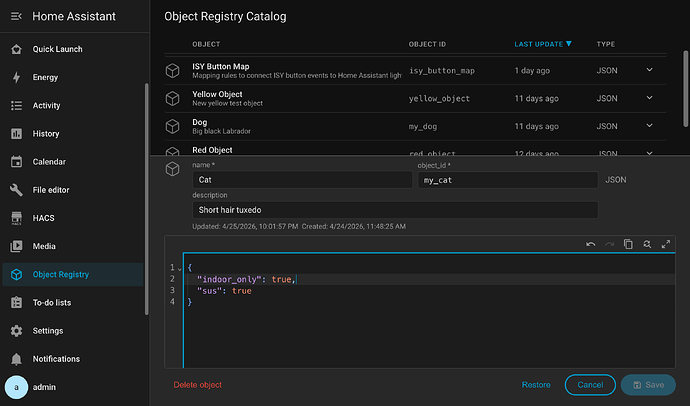This screenshot has height=406, width=690.
Task: Open find and replace in the editor
Action: tap(647, 244)
